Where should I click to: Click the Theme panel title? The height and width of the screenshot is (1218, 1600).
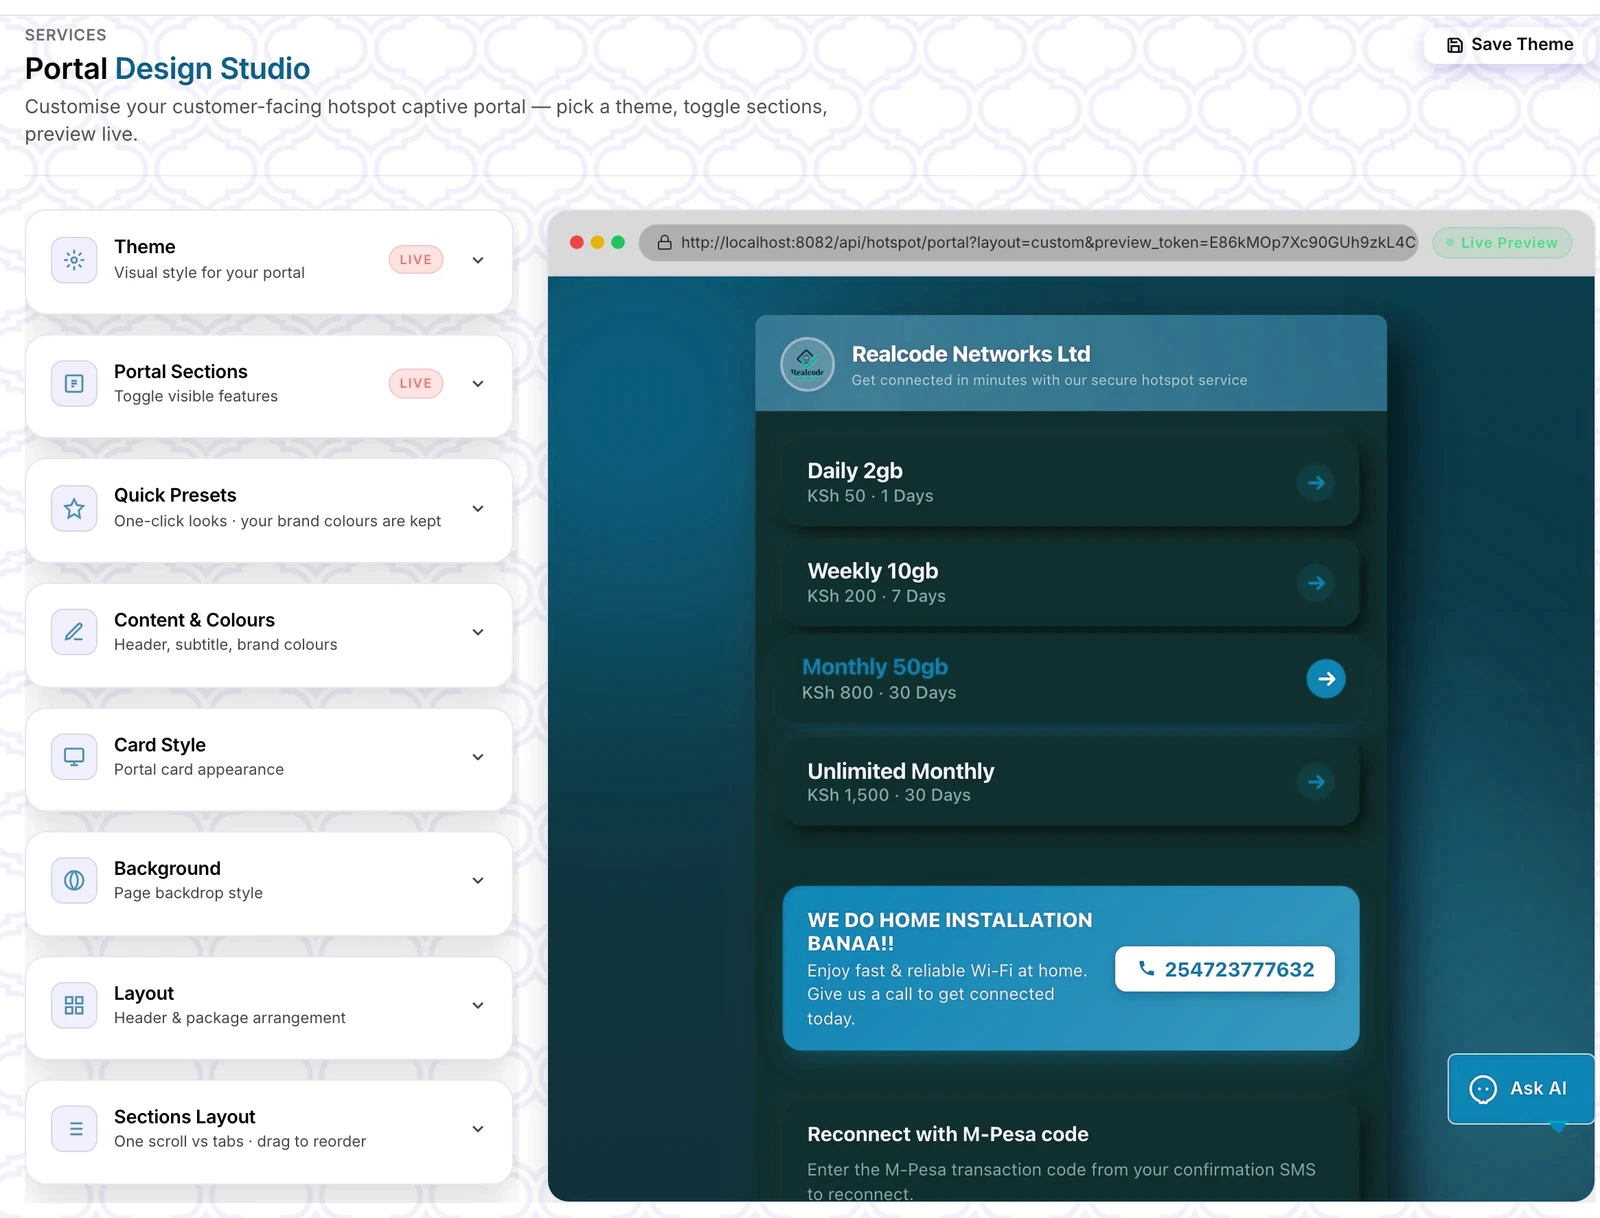(x=145, y=247)
